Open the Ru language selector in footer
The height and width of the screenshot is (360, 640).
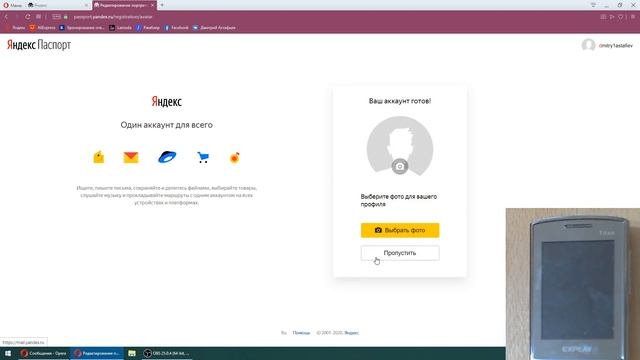(284, 333)
